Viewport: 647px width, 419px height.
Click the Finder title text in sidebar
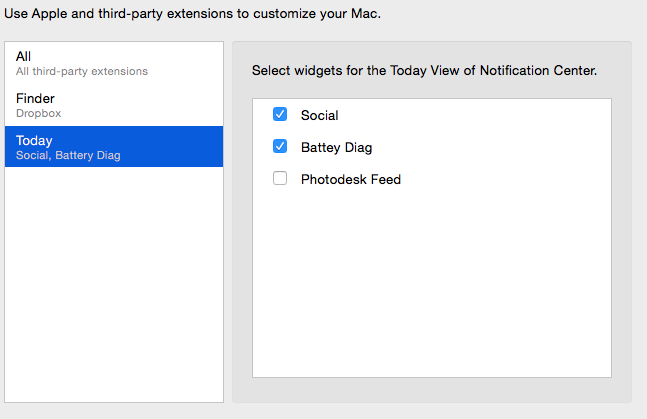click(35, 99)
